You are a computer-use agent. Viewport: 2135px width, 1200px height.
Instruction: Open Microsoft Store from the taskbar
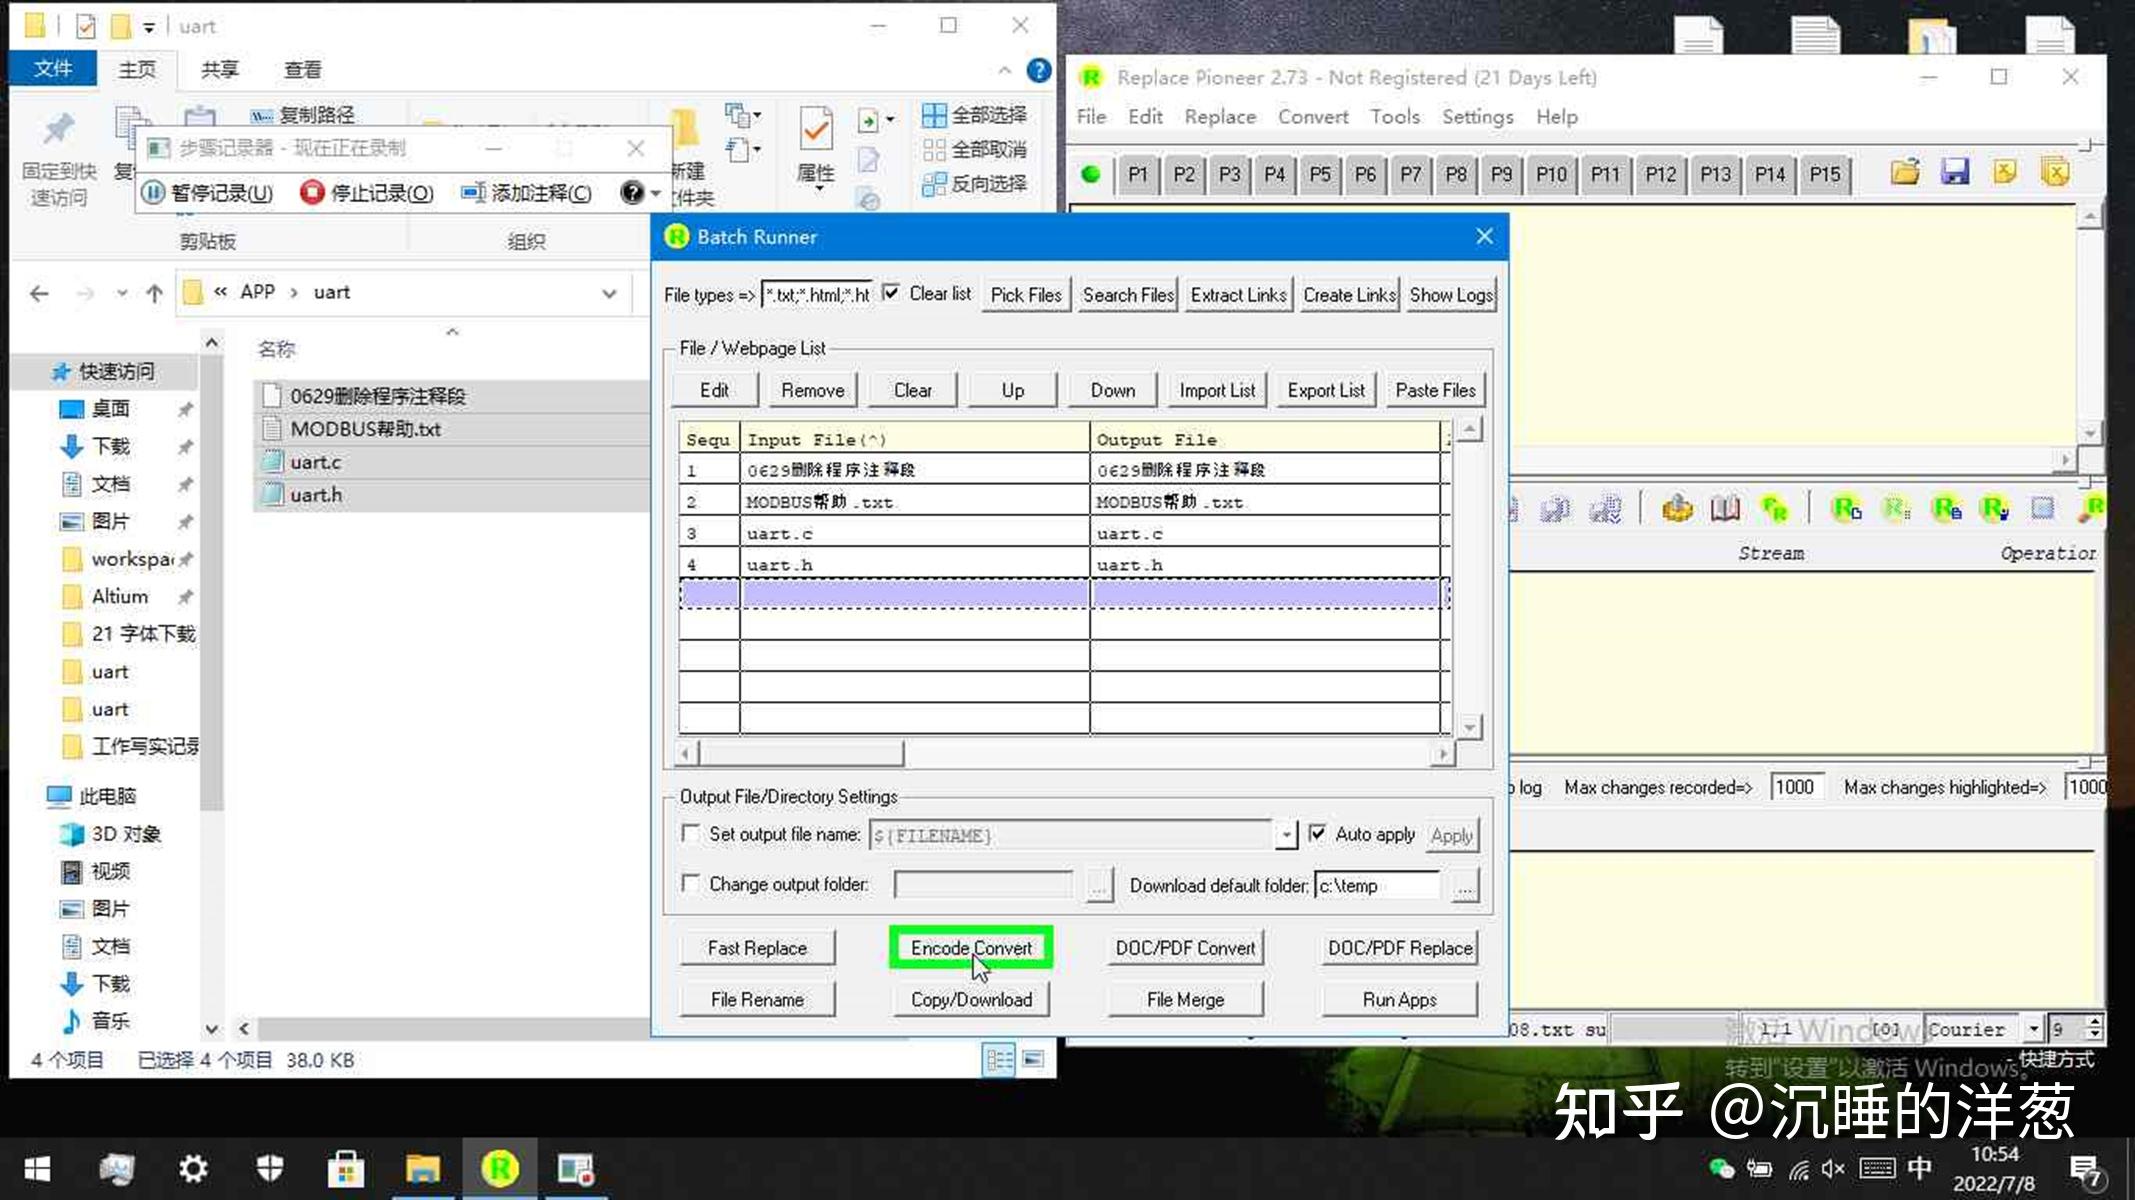[346, 1169]
